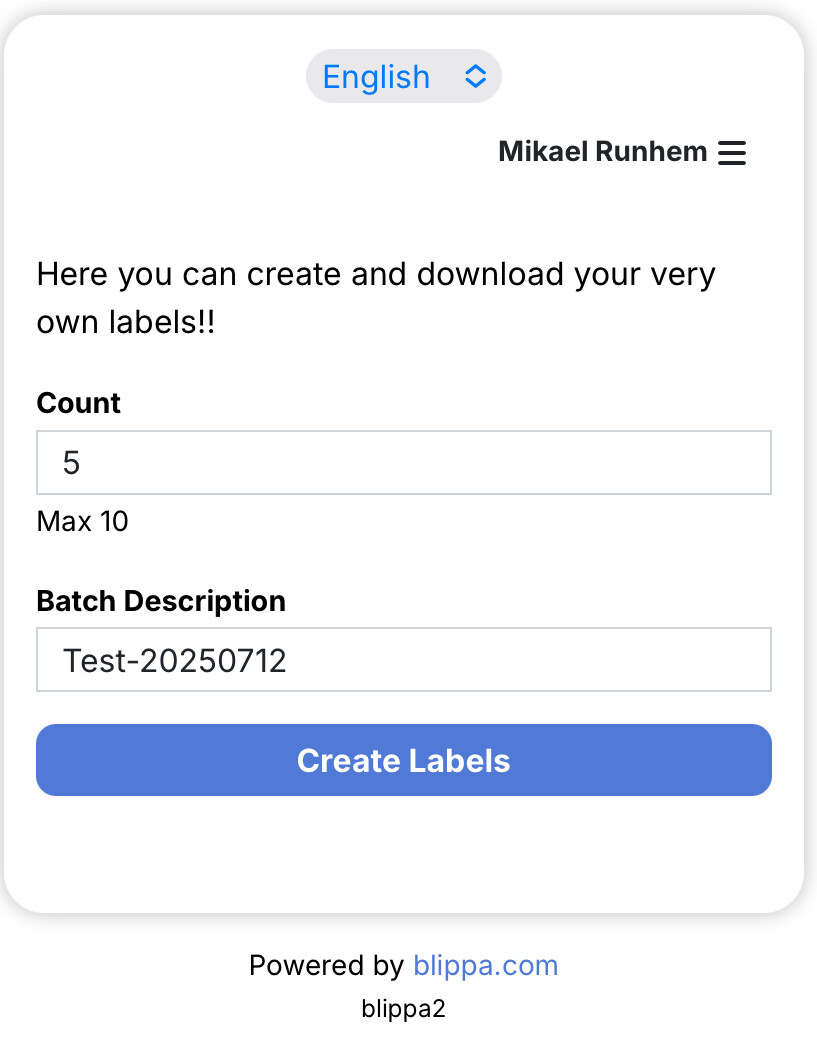Open the English language dropdown
This screenshot has height=1063, width=817.
(x=403, y=77)
